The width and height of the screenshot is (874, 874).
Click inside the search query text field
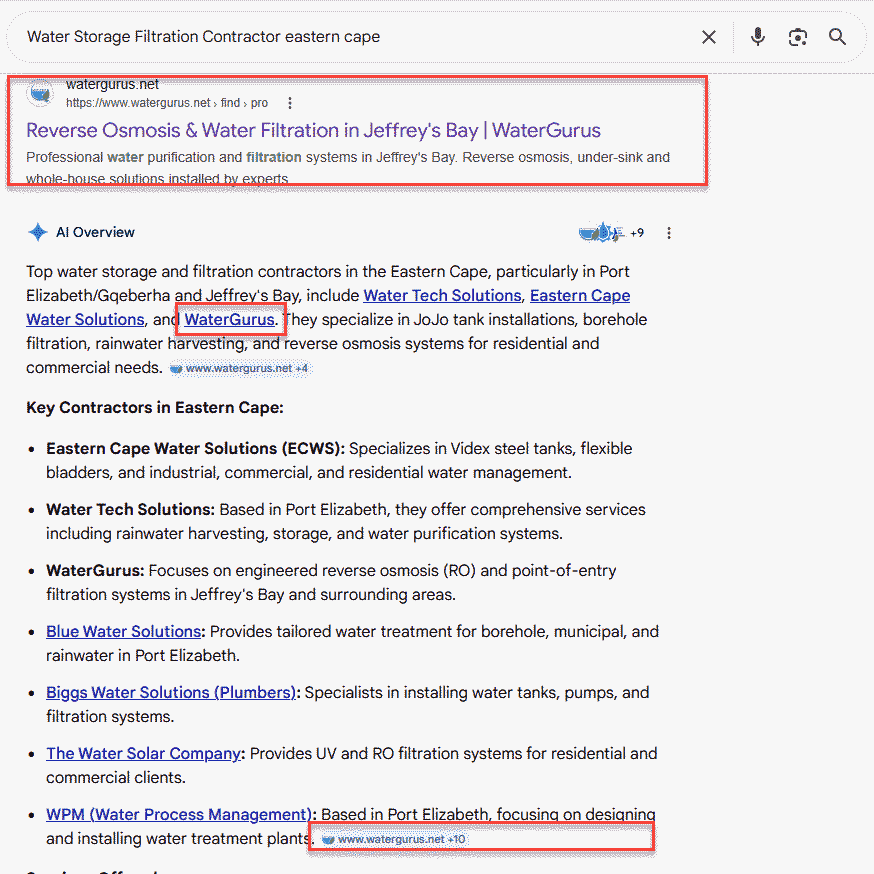[350, 37]
